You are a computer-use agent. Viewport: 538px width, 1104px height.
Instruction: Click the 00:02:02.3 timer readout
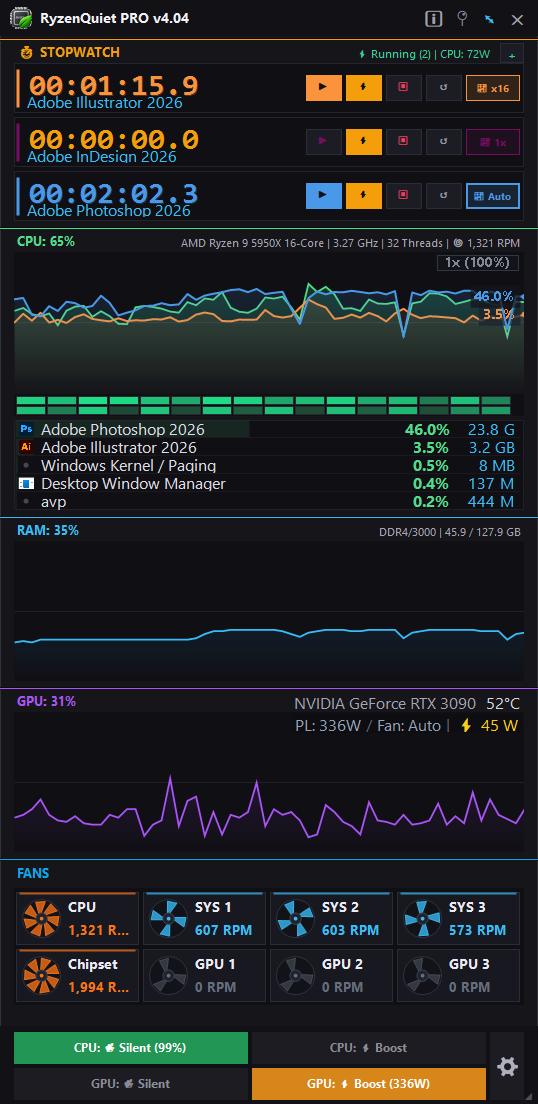(113, 192)
